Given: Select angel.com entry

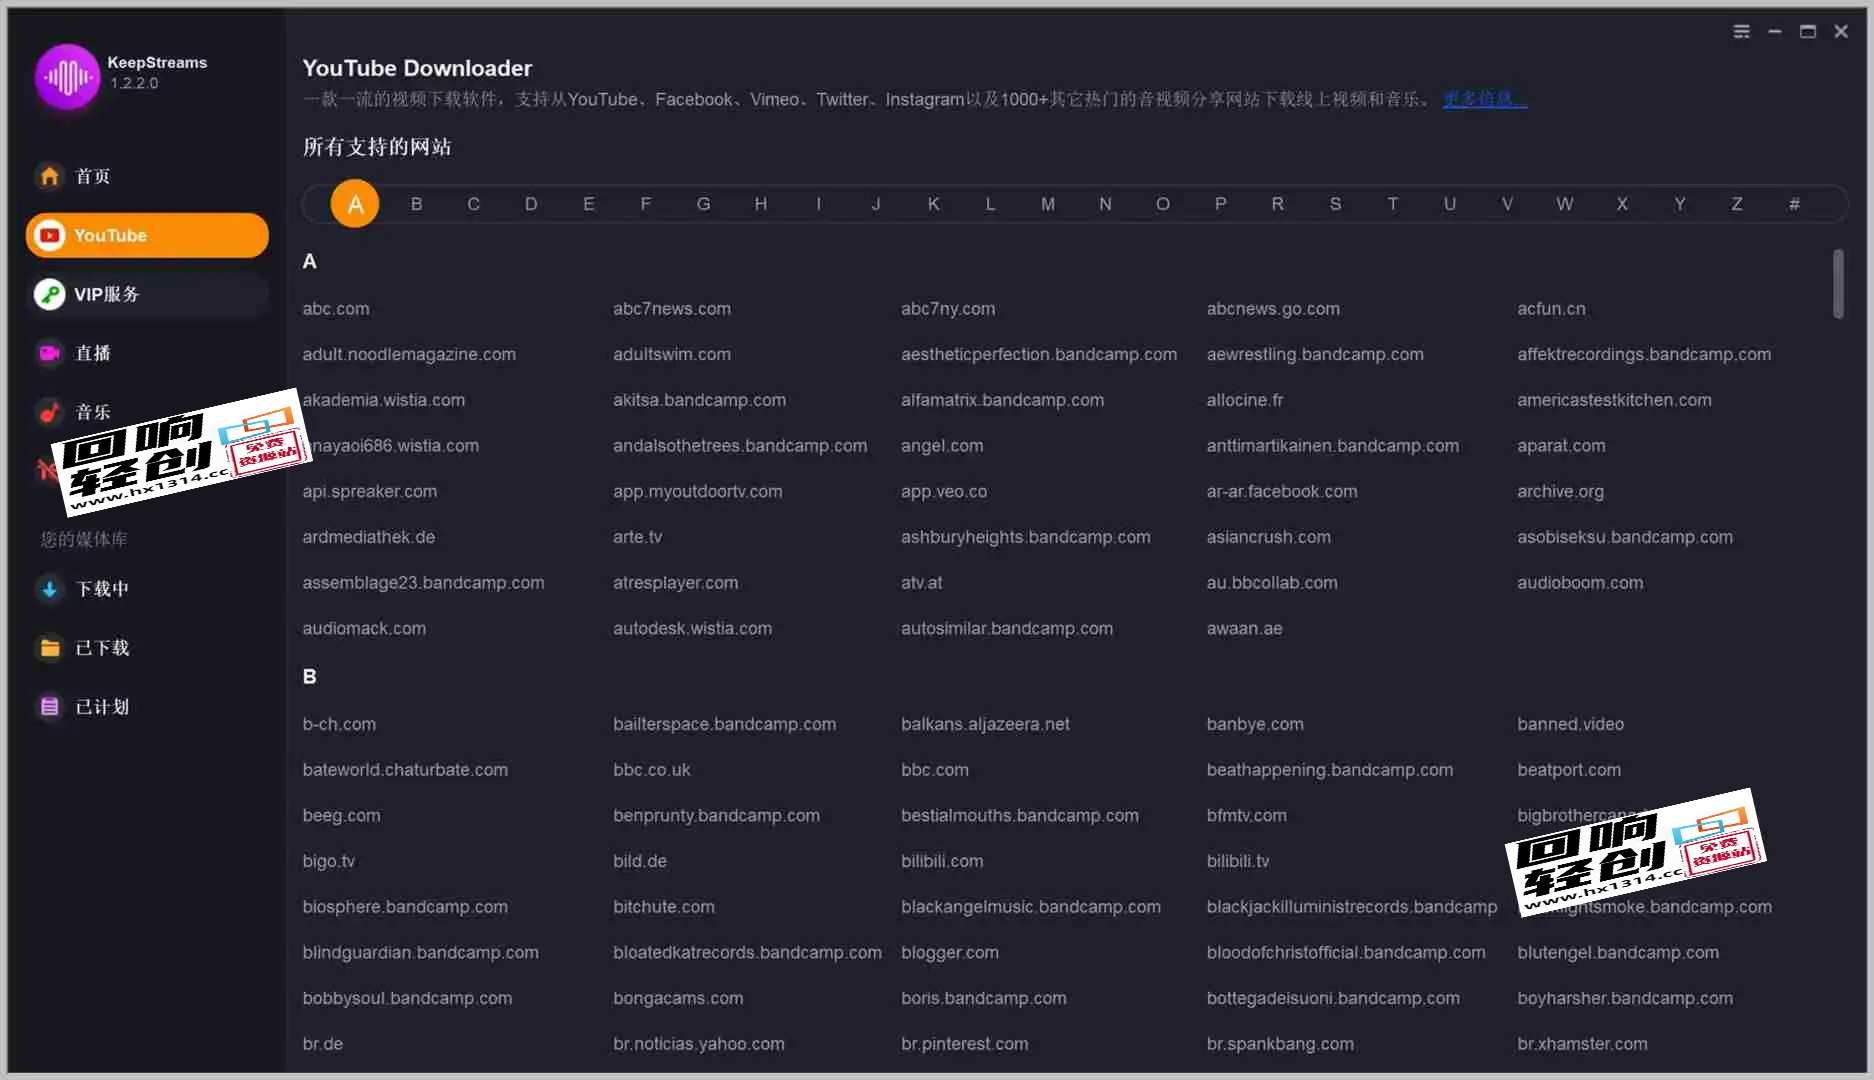Looking at the screenshot, I should point(942,446).
